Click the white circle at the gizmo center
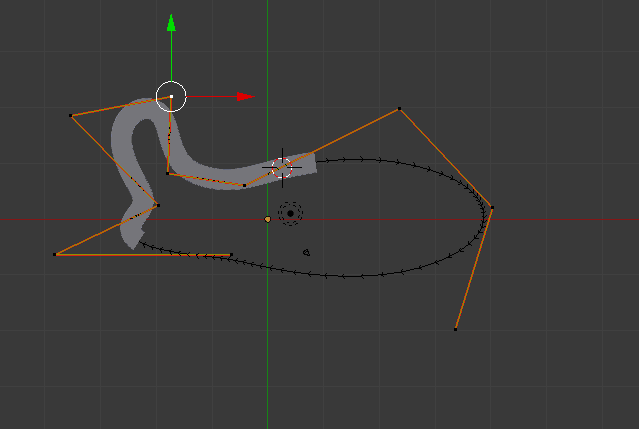Viewport: 639px width, 429px height. (x=171, y=97)
